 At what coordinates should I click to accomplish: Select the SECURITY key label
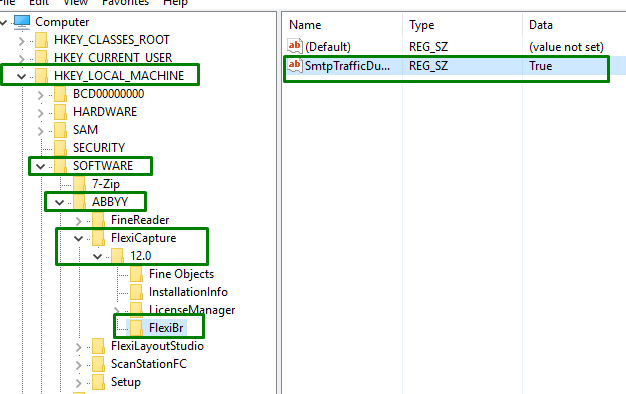pos(99,148)
